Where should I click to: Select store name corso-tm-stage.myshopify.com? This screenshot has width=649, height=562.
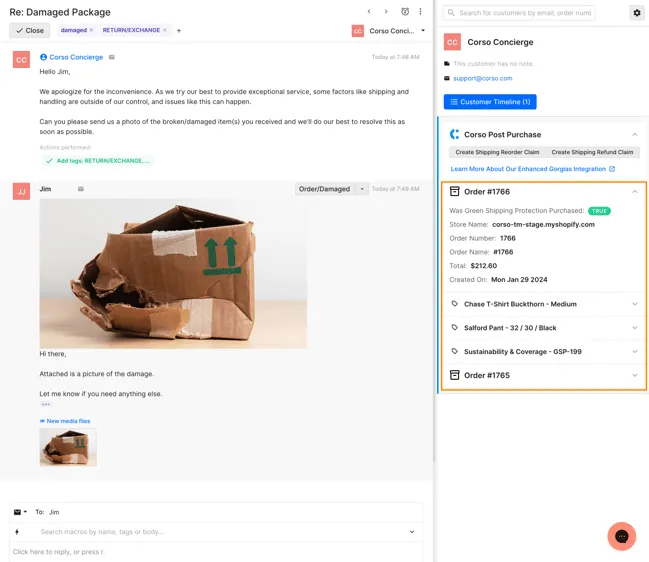(x=543, y=224)
